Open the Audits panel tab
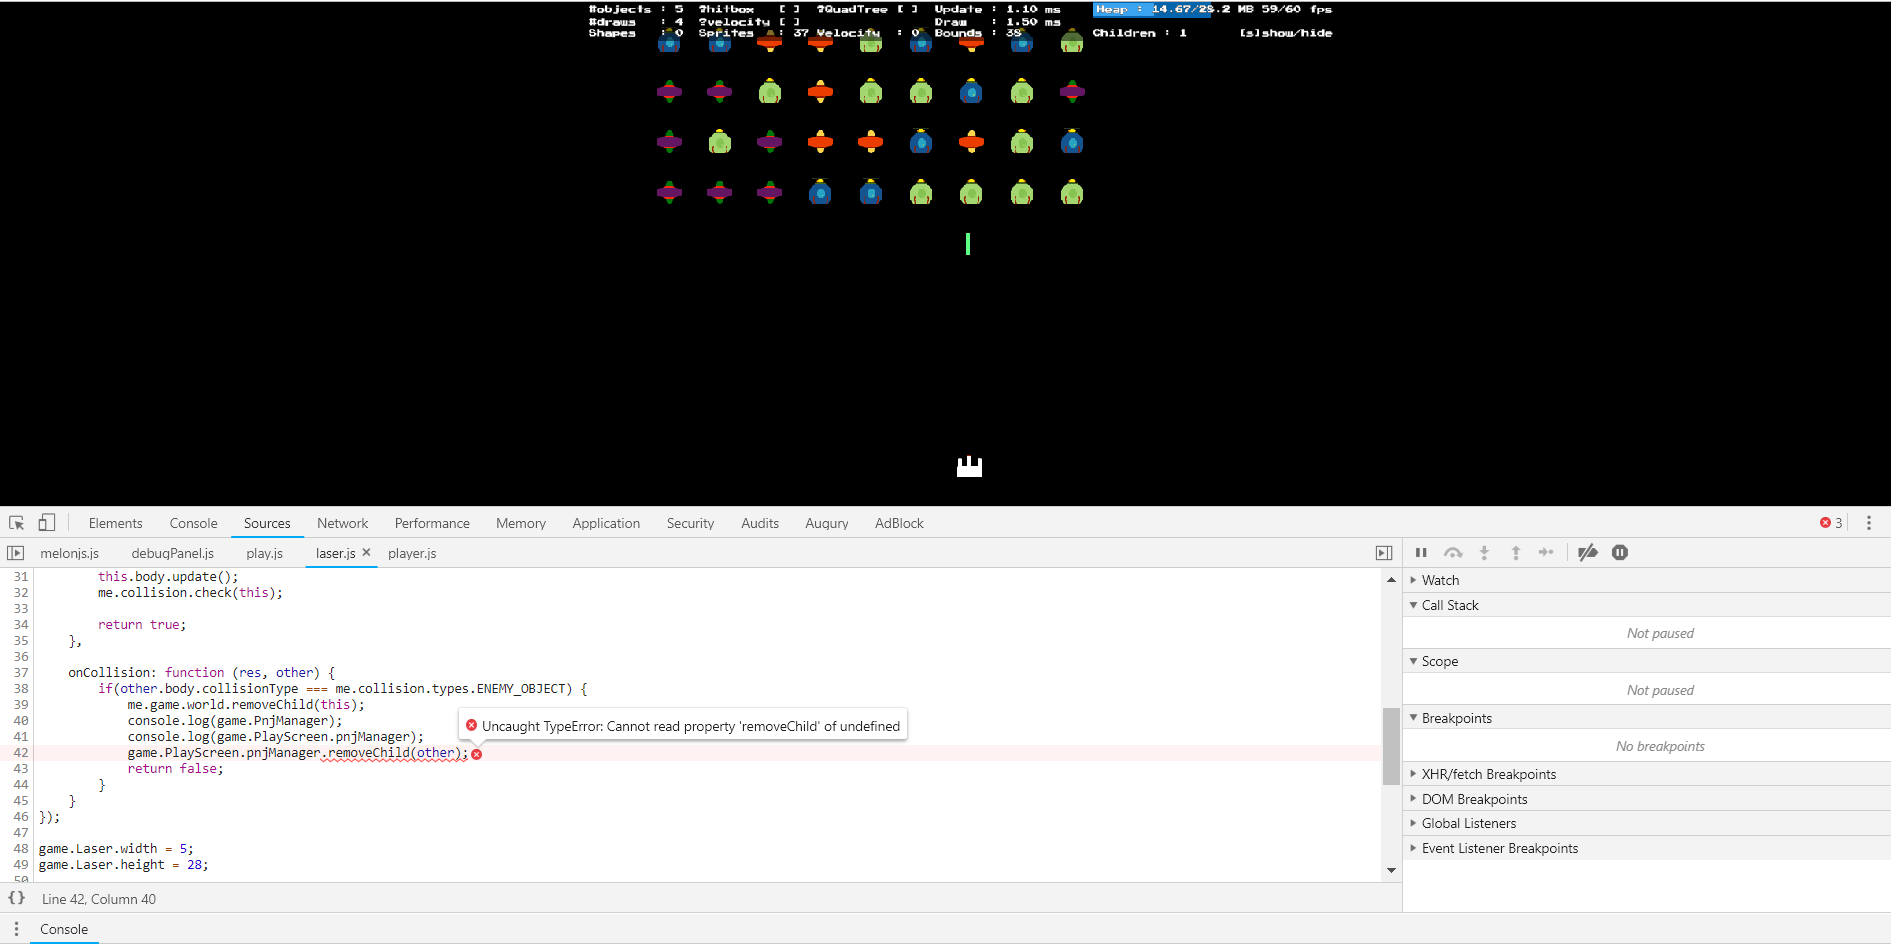The width and height of the screenshot is (1891, 944). click(x=760, y=523)
